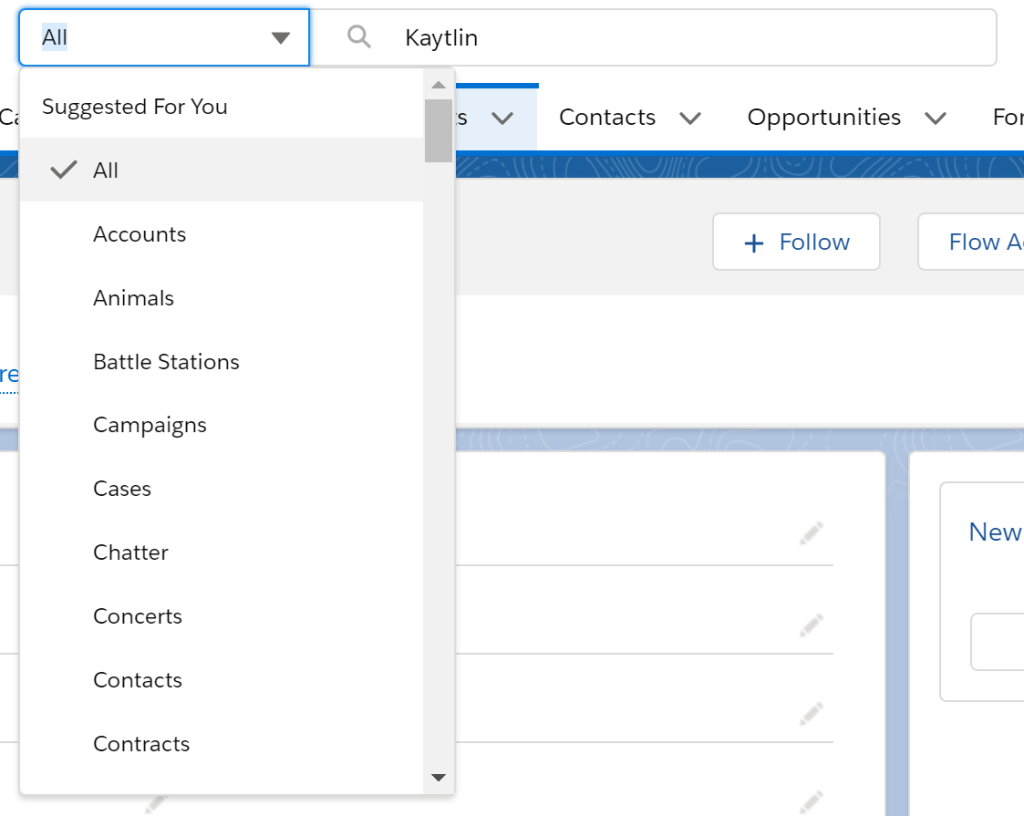Choose Campaigns in the dropdown list

[149, 425]
